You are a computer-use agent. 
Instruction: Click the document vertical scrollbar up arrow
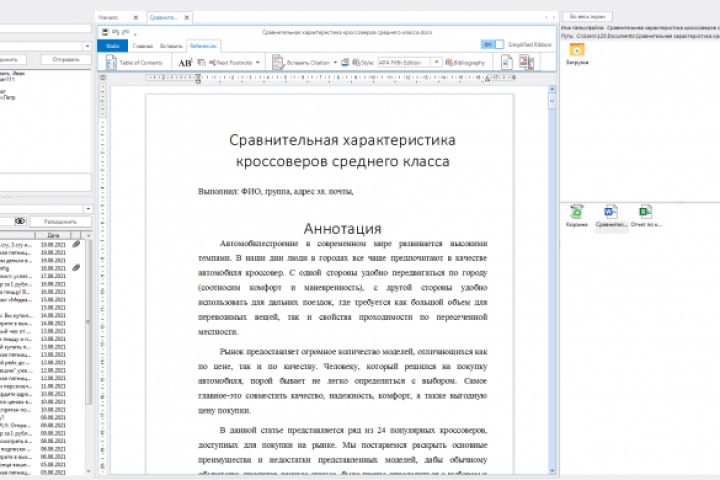point(552,89)
